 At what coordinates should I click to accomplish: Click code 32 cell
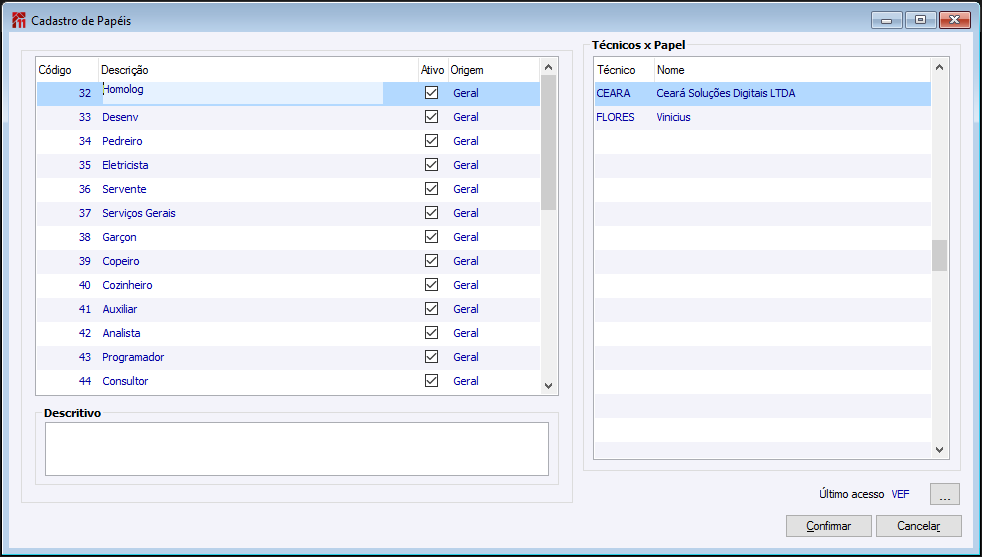(85, 93)
